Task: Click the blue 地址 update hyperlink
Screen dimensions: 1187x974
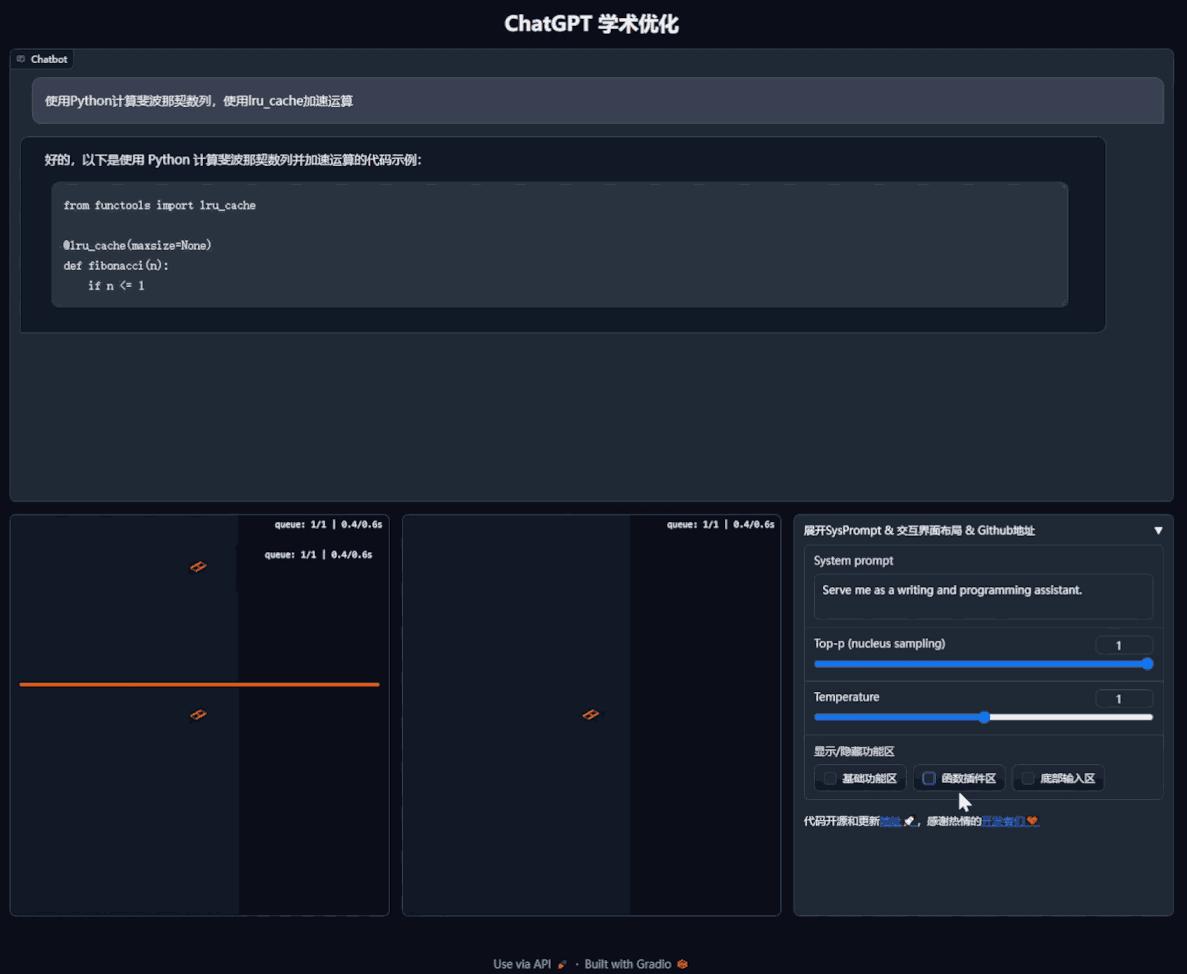Action: 890,820
